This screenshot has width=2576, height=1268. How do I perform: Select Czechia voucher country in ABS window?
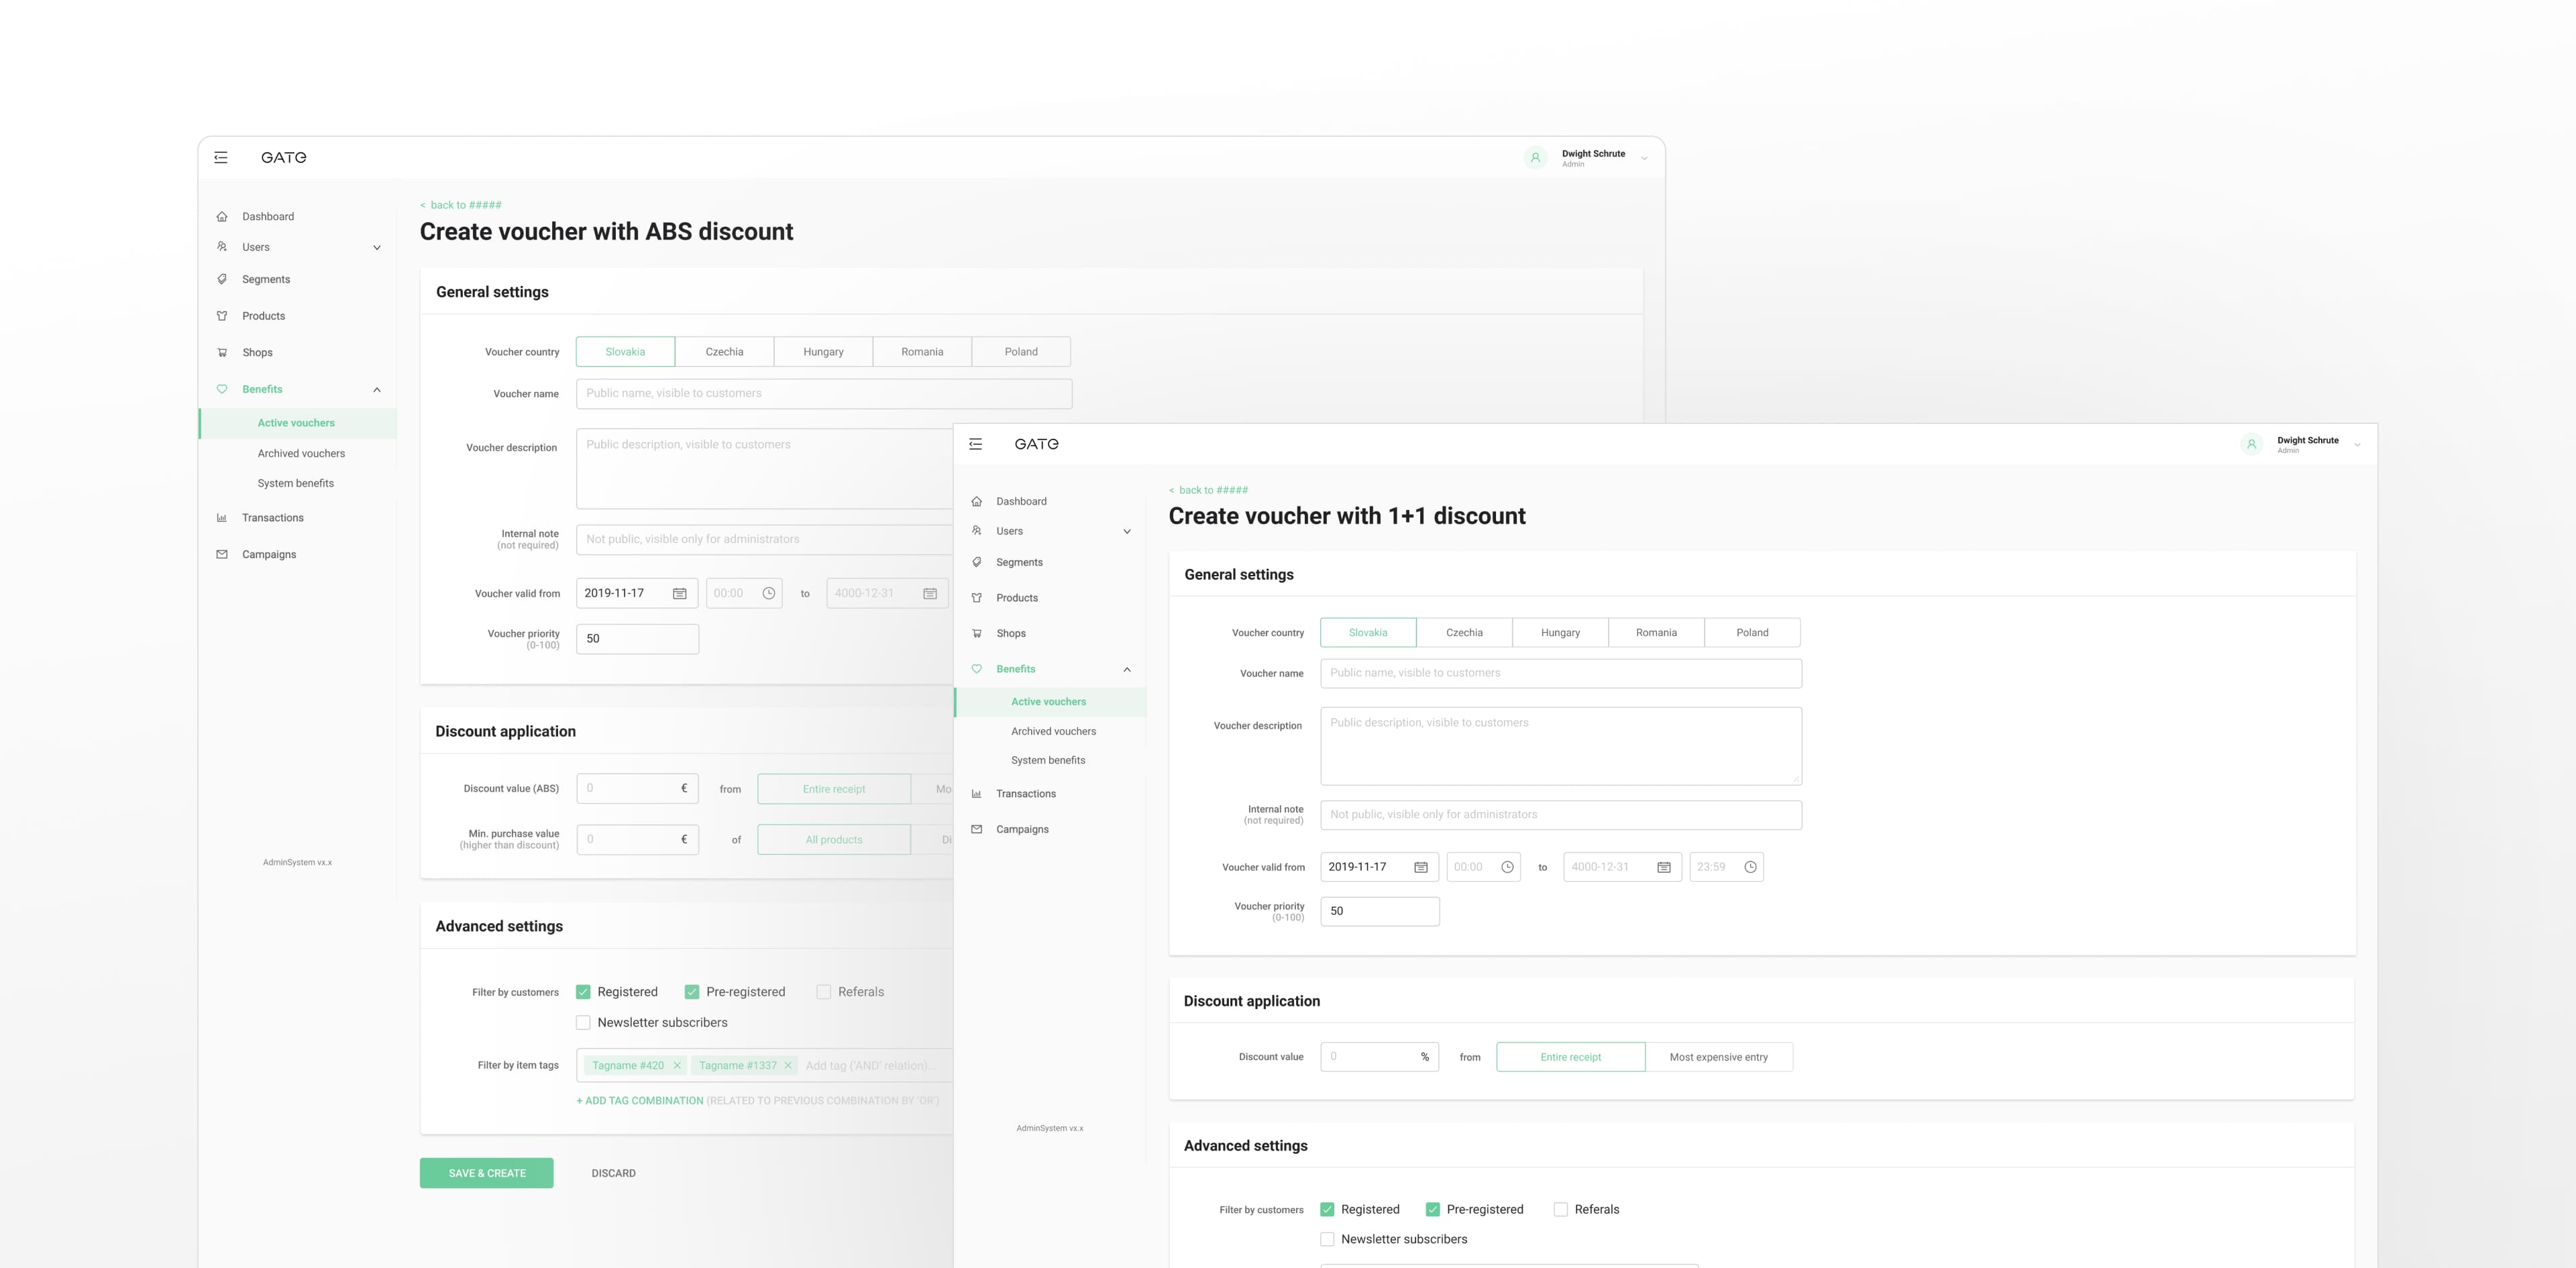pyautogui.click(x=724, y=352)
